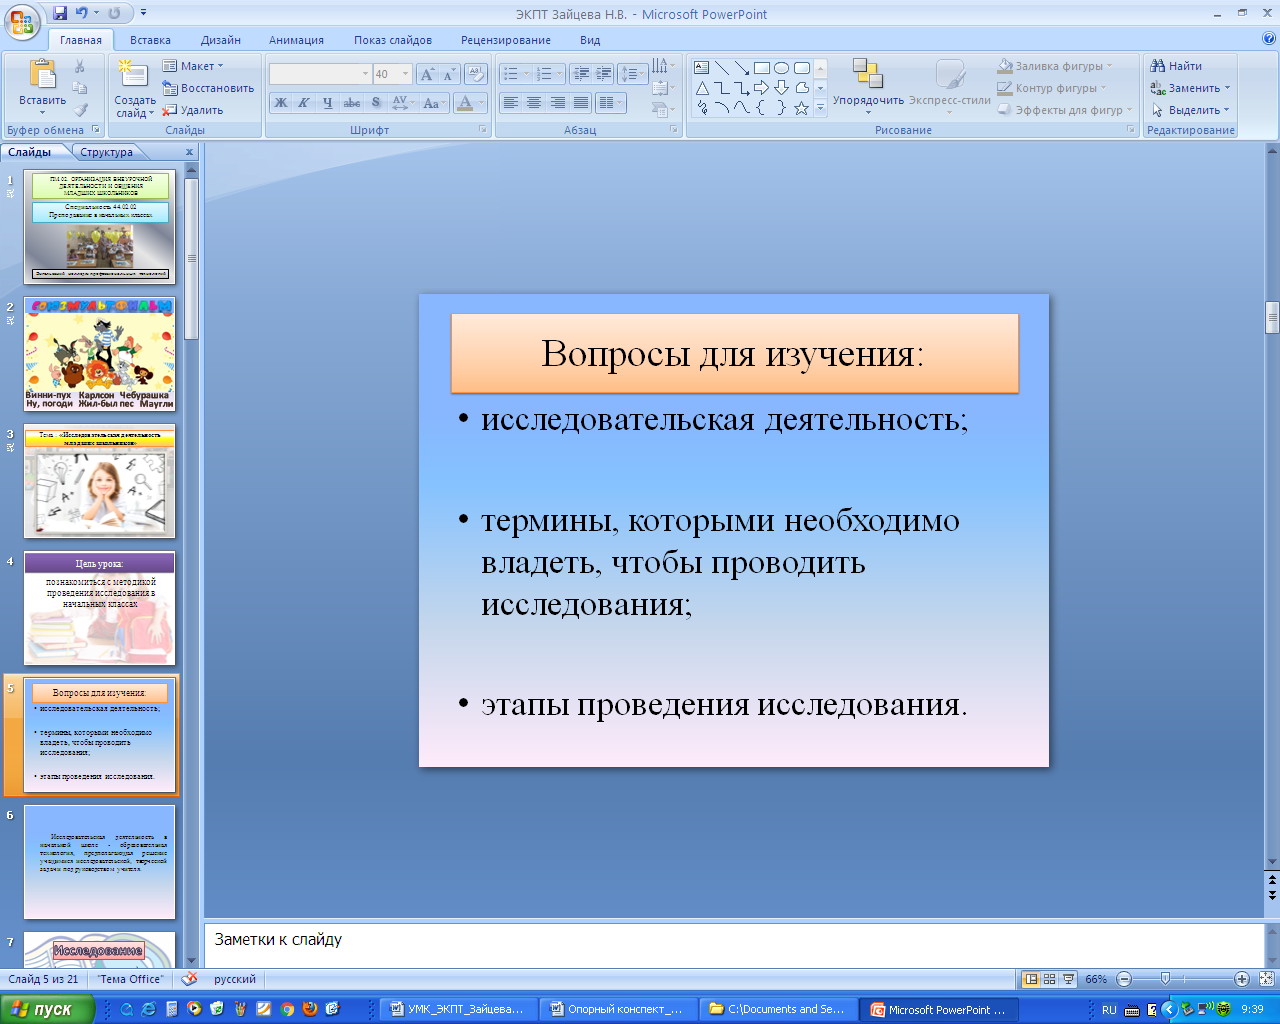This screenshot has width=1280, height=1024.
Task: Clear all text formatting
Action: click(x=476, y=74)
